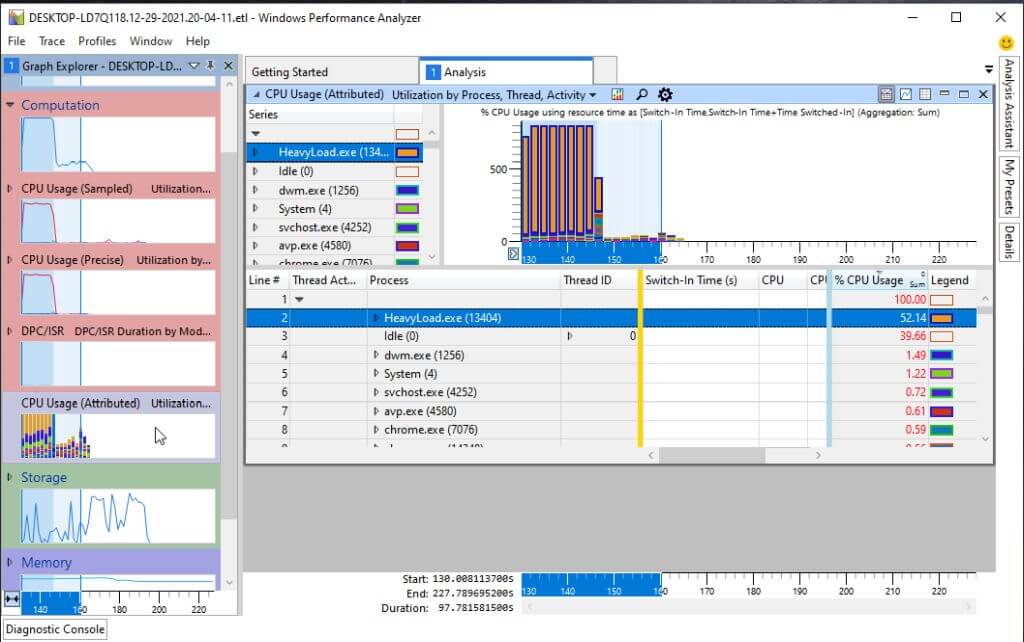Image resolution: width=1024 pixels, height=642 pixels.
Task: Switch to the Getting Started tab
Action: [330, 72]
